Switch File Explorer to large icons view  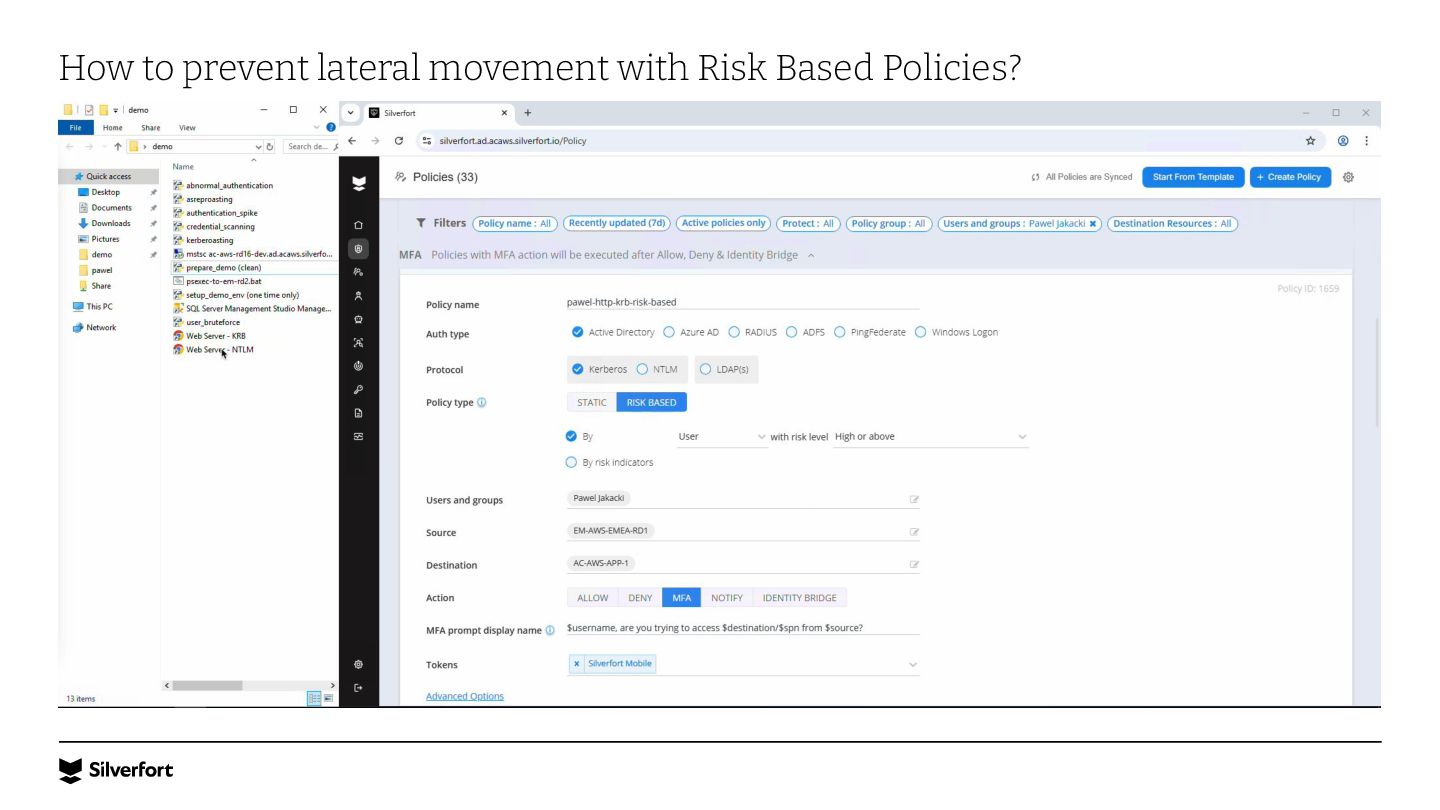pyautogui.click(x=328, y=698)
